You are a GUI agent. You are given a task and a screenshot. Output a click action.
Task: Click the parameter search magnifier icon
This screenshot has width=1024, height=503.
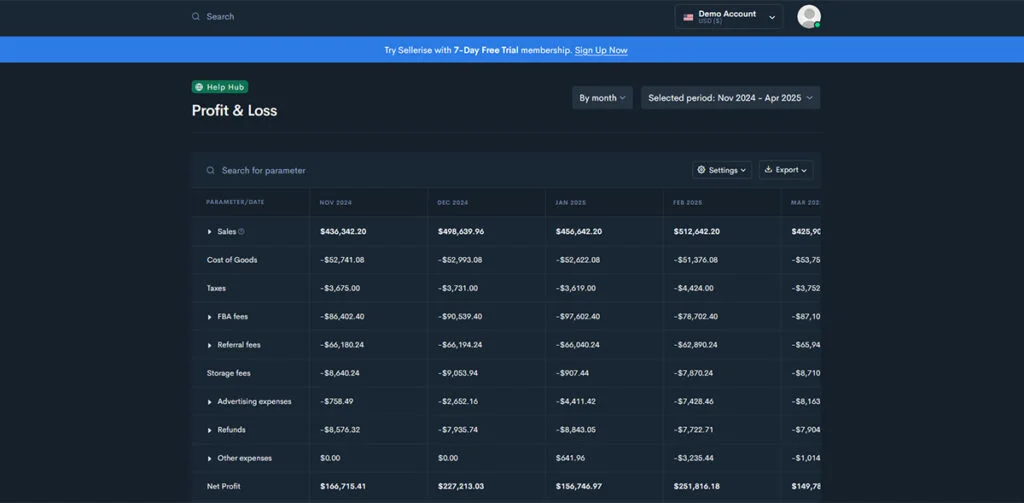211,170
